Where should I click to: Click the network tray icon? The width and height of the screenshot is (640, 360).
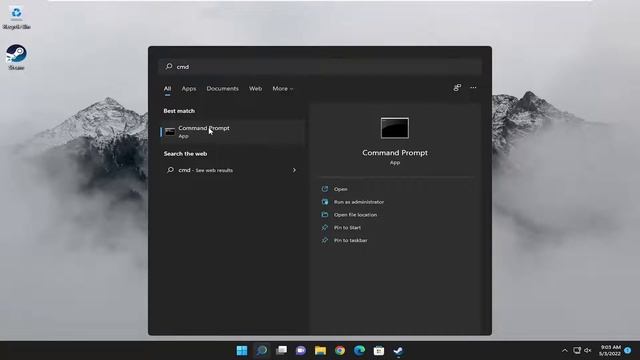(577, 351)
